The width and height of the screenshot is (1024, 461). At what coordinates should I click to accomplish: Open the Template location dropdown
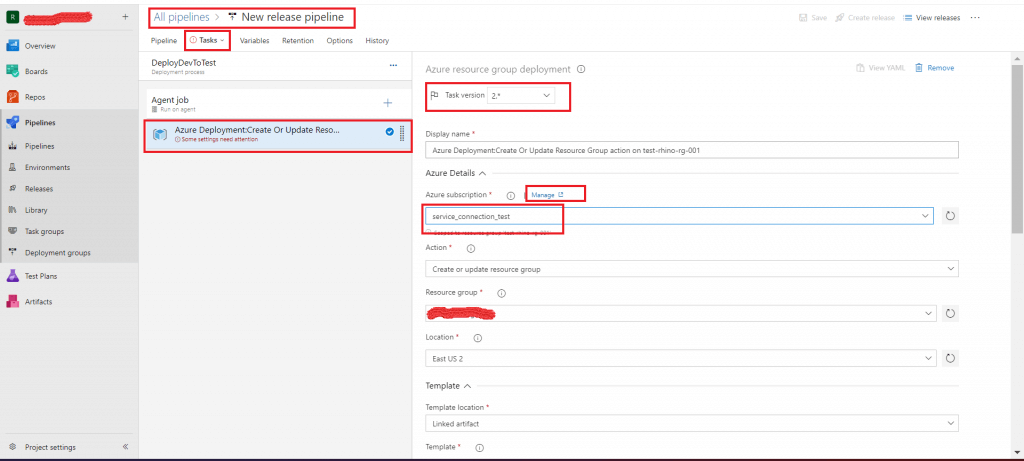click(x=692, y=424)
